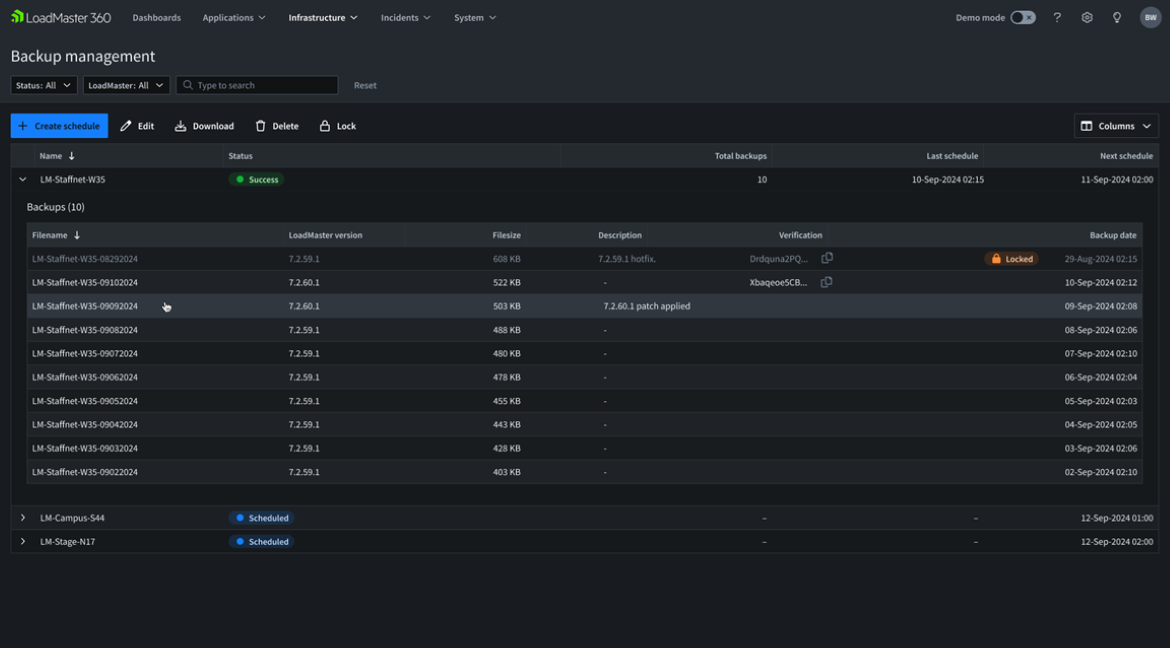Copy the Drdquna2PQ verification code

coord(827,258)
